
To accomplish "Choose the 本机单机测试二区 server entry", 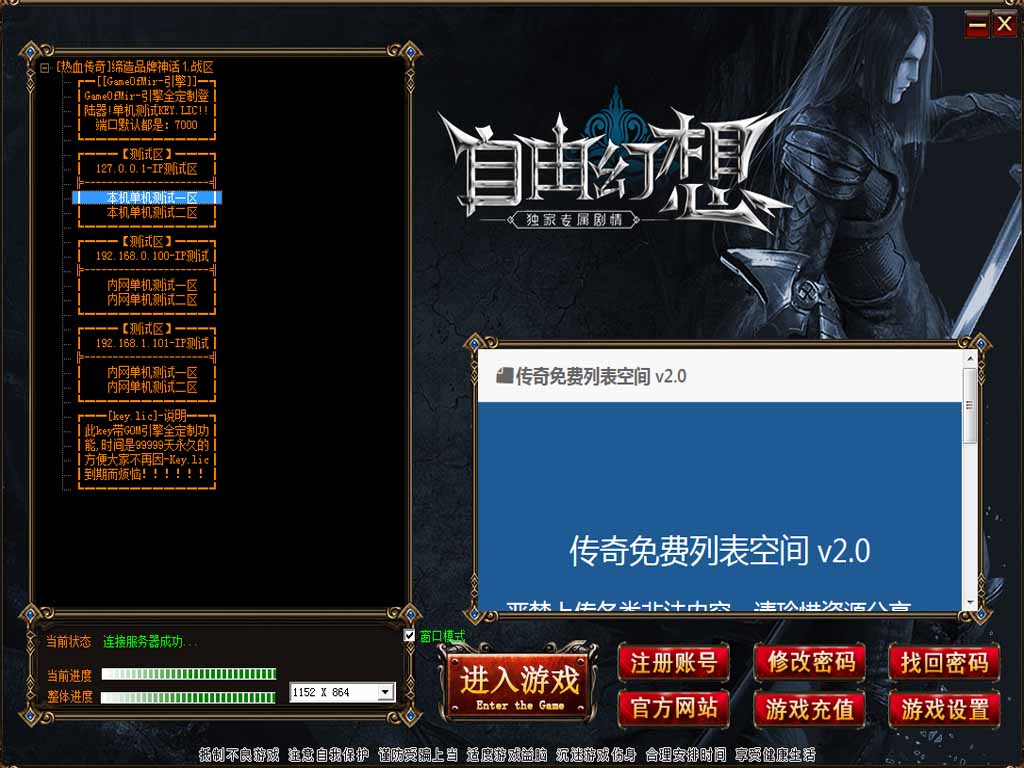I will tap(152, 213).
